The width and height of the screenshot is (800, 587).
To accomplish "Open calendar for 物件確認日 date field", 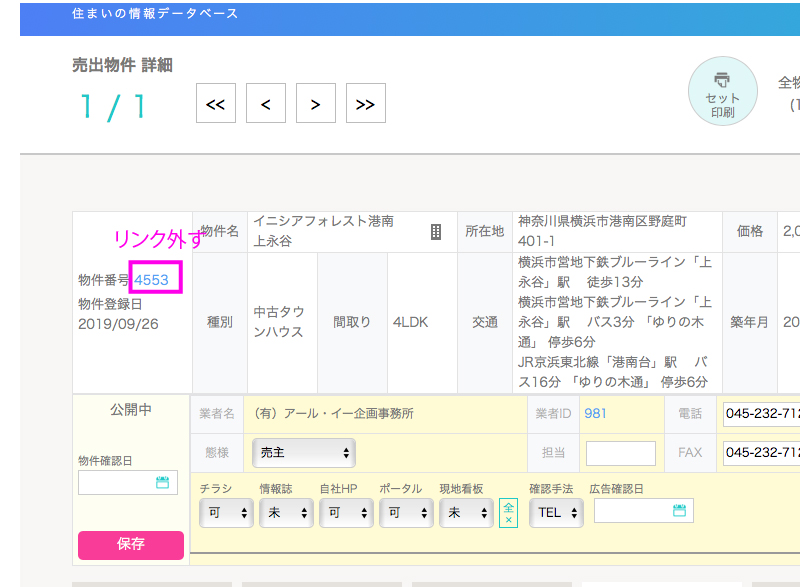I will pyautogui.click(x=163, y=483).
